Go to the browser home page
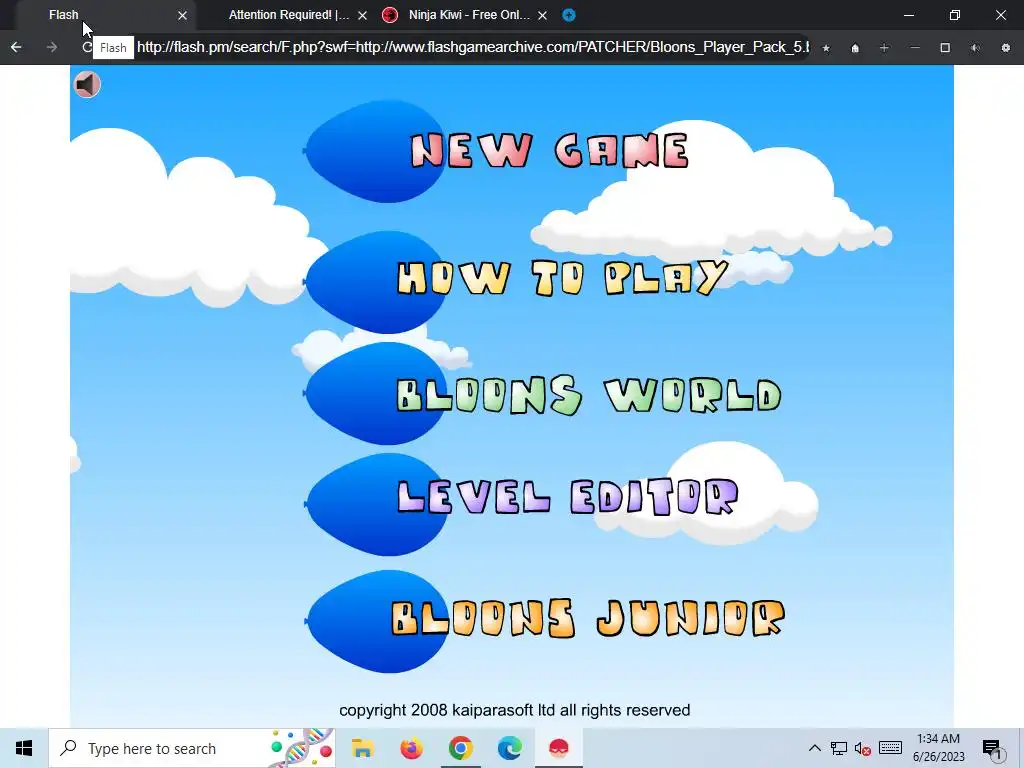 [855, 48]
